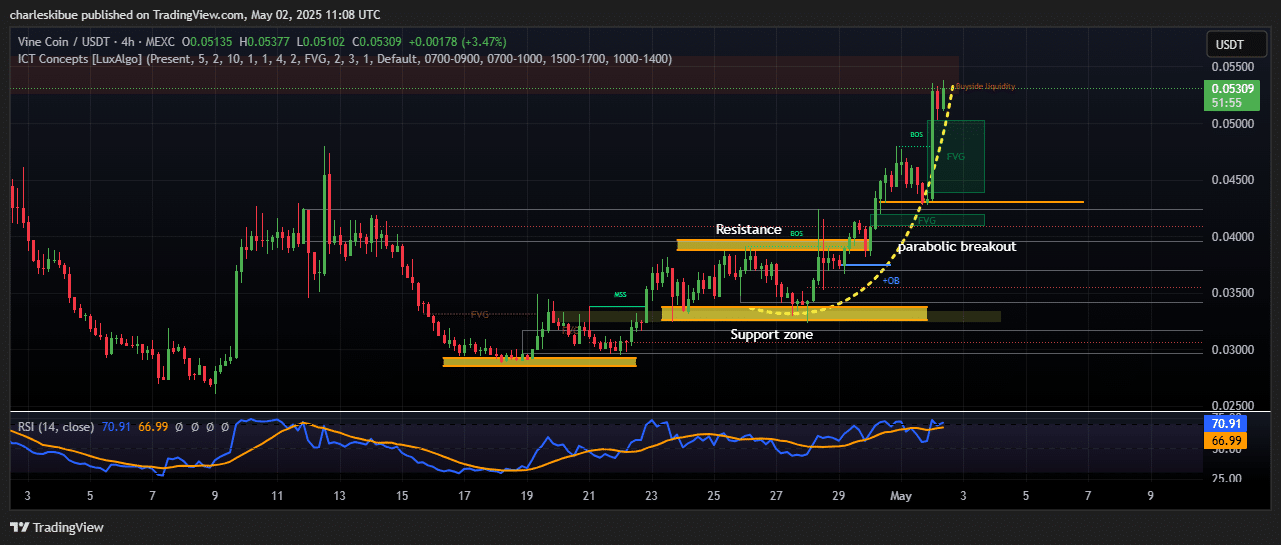This screenshot has width=1281, height=545.
Task: Select the Resistance text annotation
Action: (748, 230)
